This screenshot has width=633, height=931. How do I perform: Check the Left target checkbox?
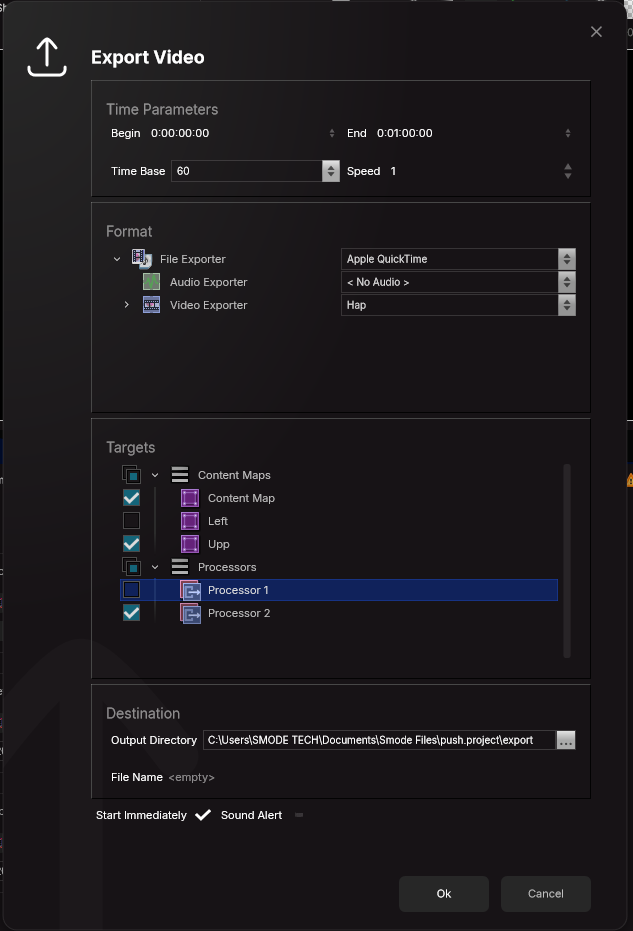[x=131, y=521]
